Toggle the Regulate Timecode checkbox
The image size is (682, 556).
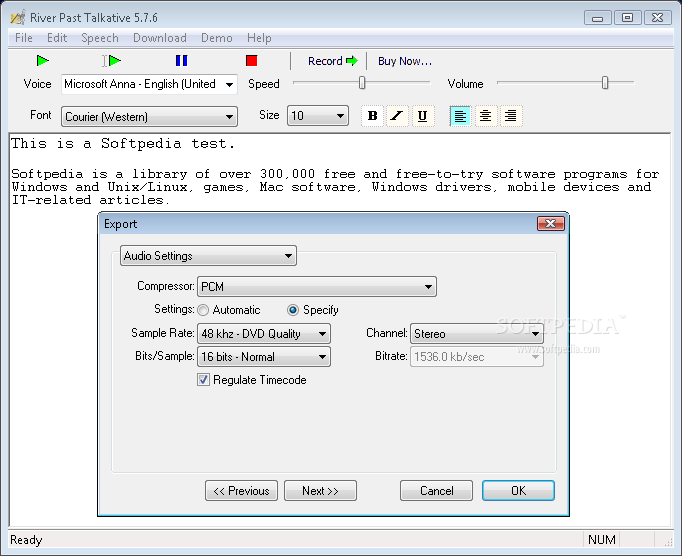point(203,380)
